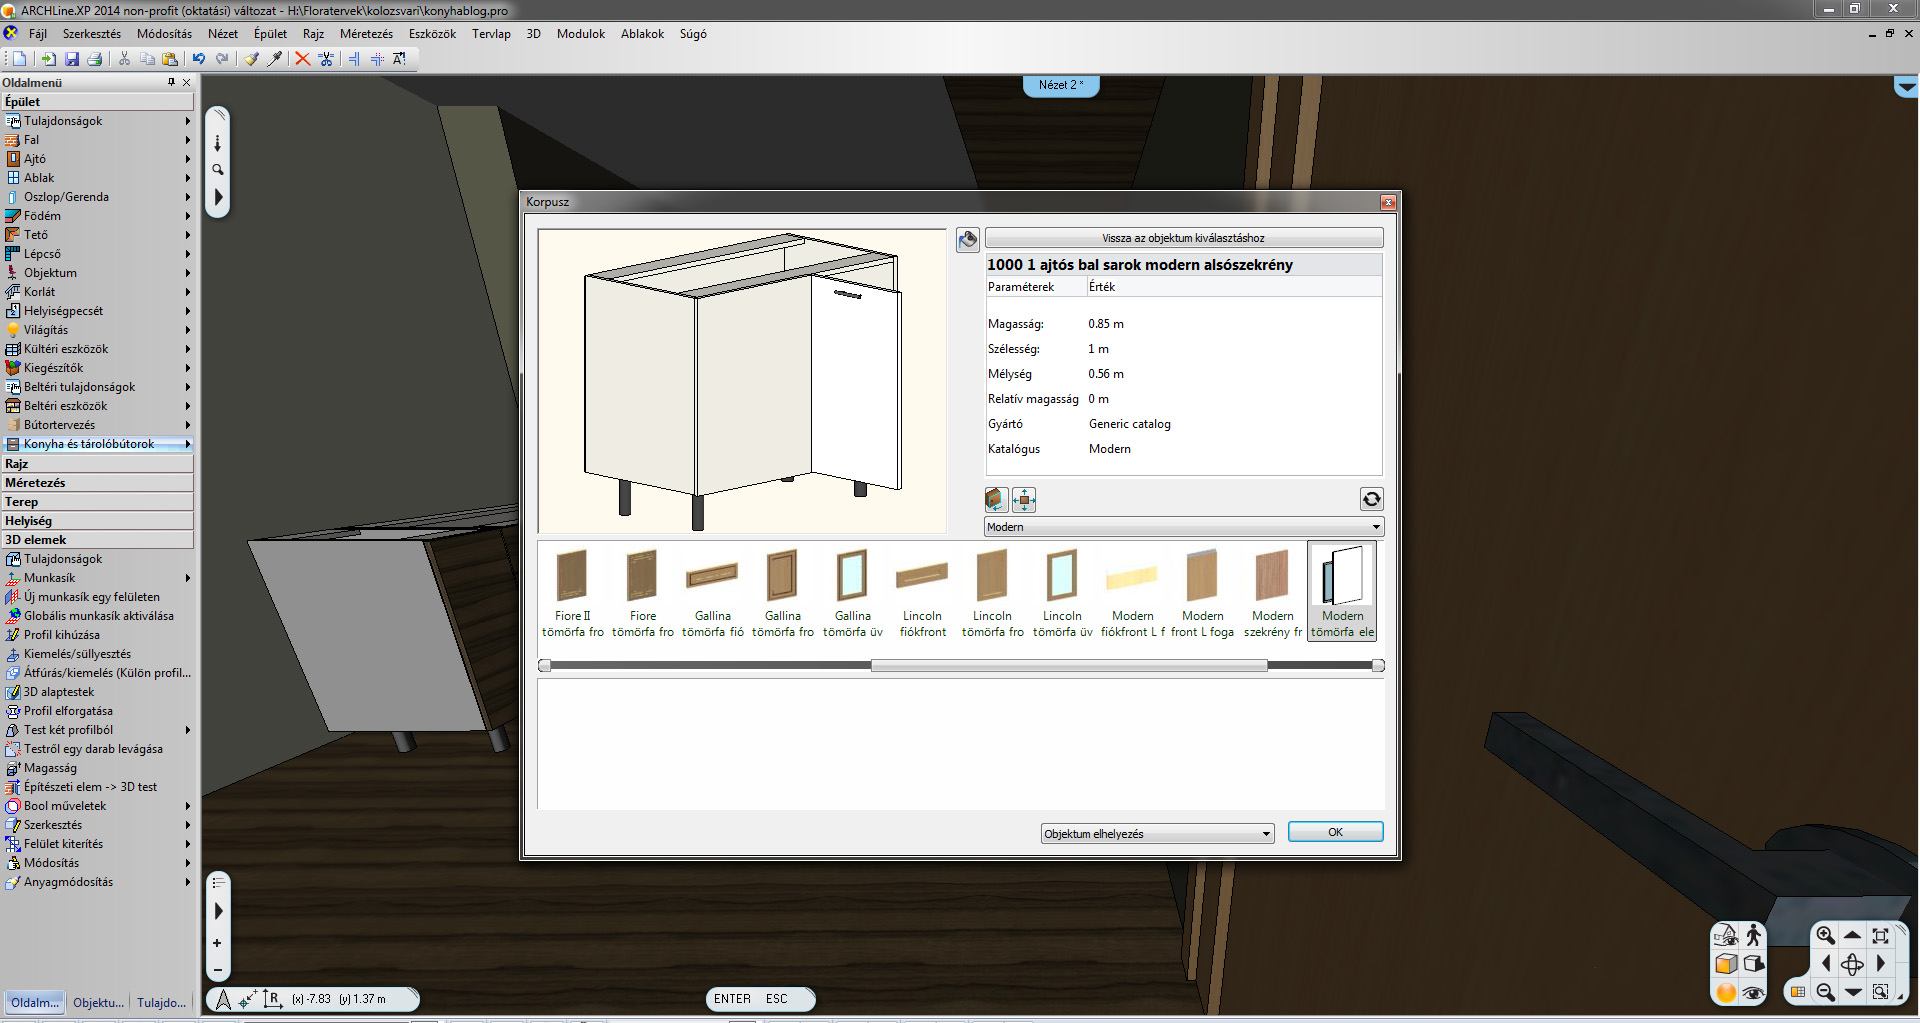
Task: Click the walking person navigation icon
Action: [x=1753, y=935]
